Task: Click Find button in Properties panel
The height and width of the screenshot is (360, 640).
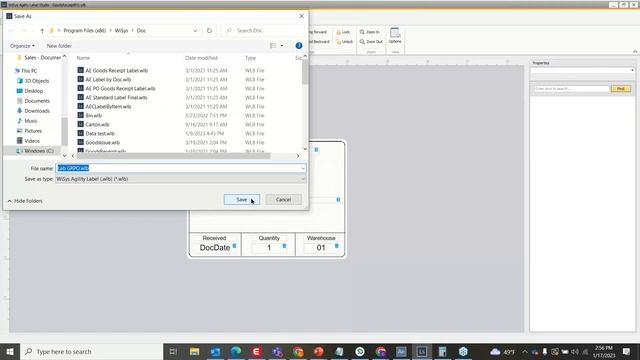Action: [x=621, y=89]
